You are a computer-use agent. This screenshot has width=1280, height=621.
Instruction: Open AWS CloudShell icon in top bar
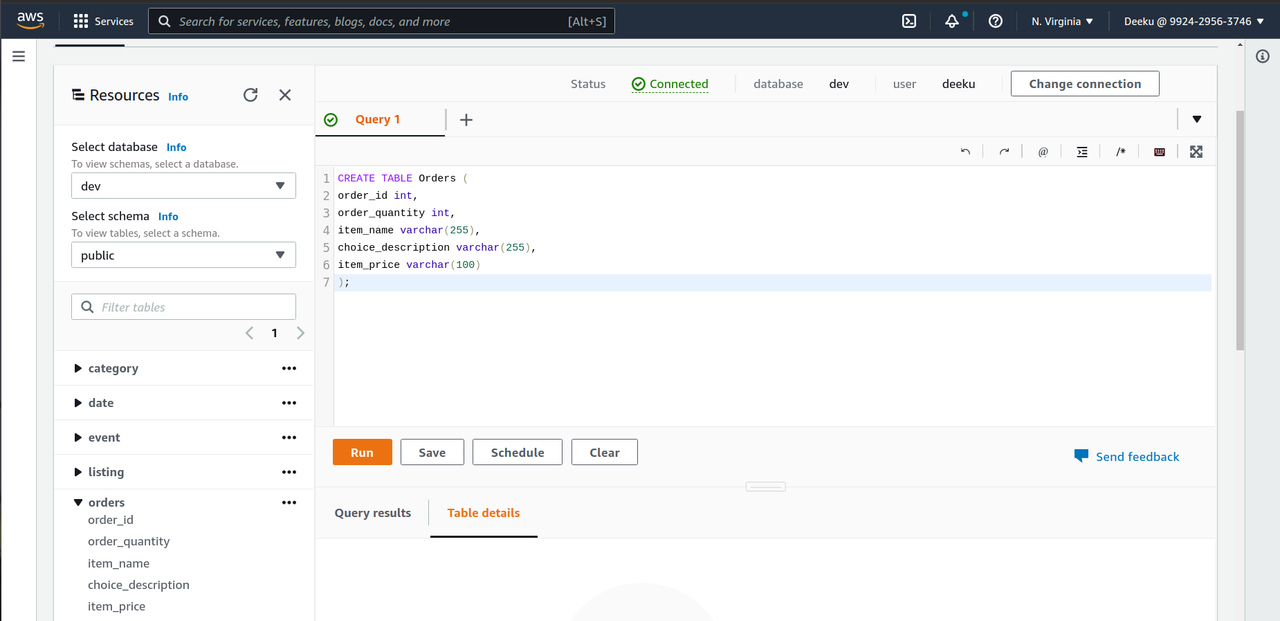pyautogui.click(x=909, y=21)
